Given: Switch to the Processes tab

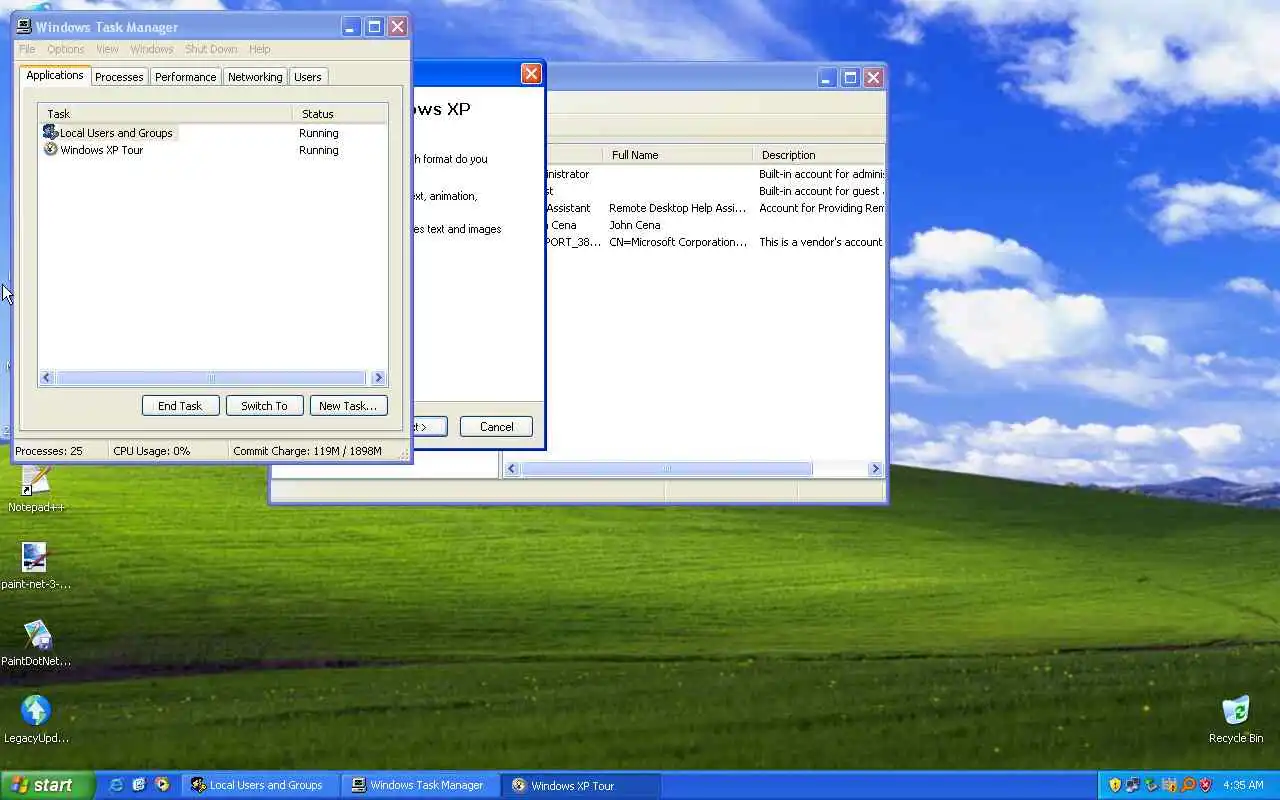Looking at the screenshot, I should click(x=119, y=77).
